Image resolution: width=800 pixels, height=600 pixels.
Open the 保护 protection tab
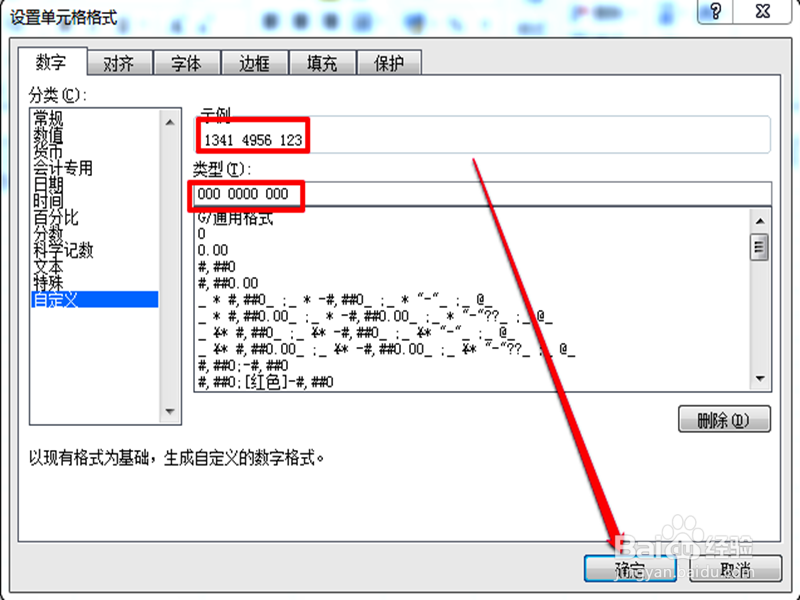(x=388, y=61)
